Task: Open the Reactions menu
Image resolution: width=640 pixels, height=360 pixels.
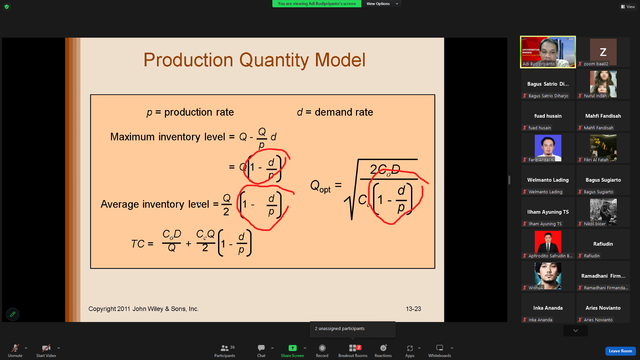Action: click(x=383, y=350)
